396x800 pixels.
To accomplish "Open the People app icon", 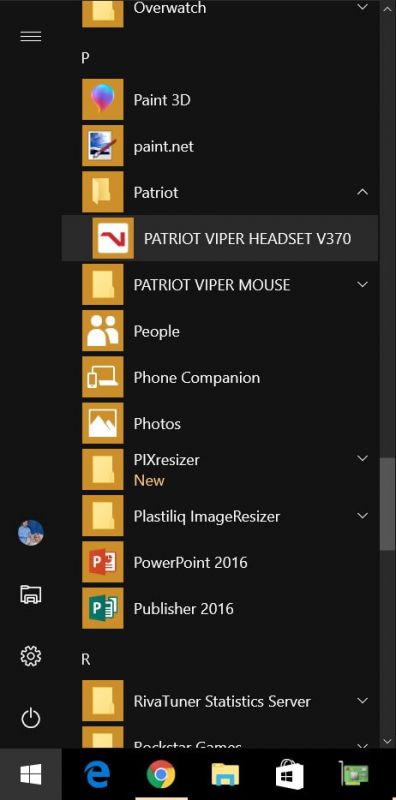I will tap(103, 331).
